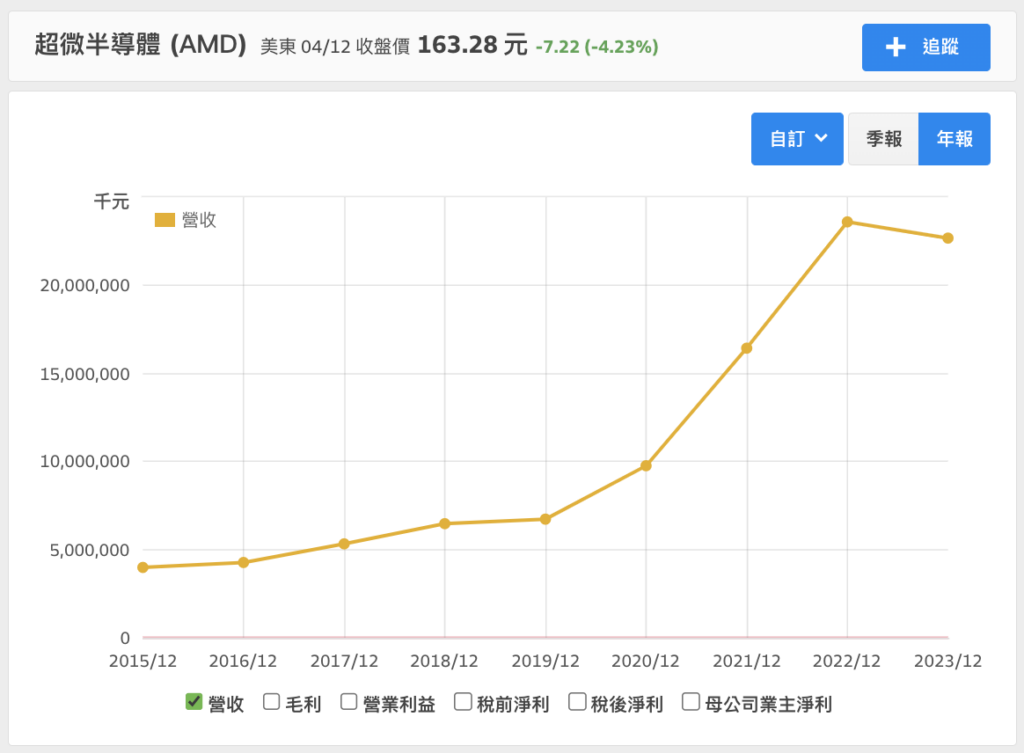This screenshot has width=1024, height=753.
Task: Click the 15,000,000 y-axis label
Action: coord(85,374)
